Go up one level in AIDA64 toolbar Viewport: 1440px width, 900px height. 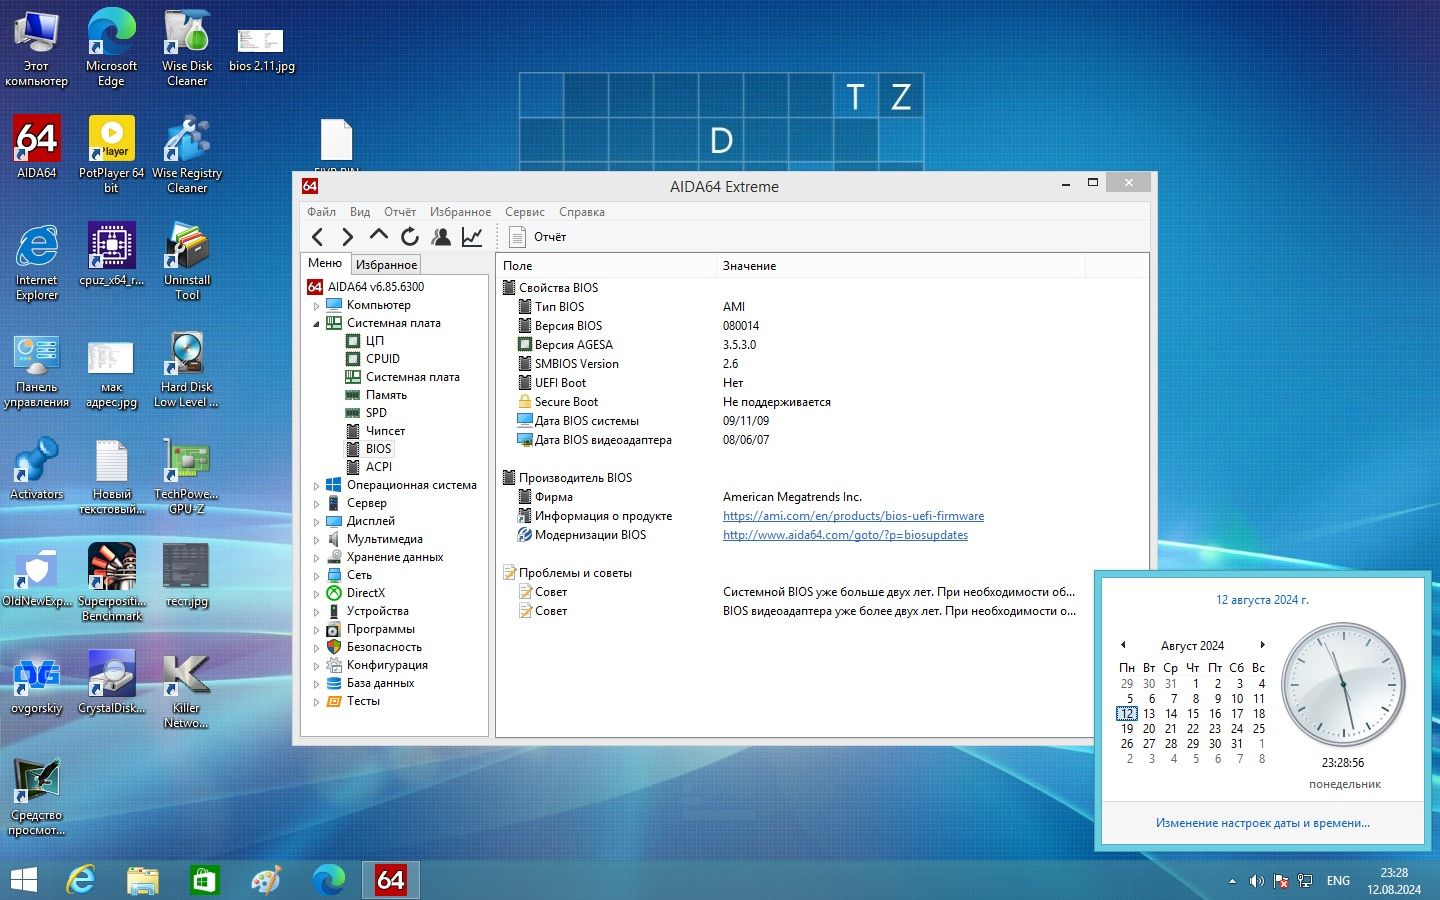(x=378, y=236)
